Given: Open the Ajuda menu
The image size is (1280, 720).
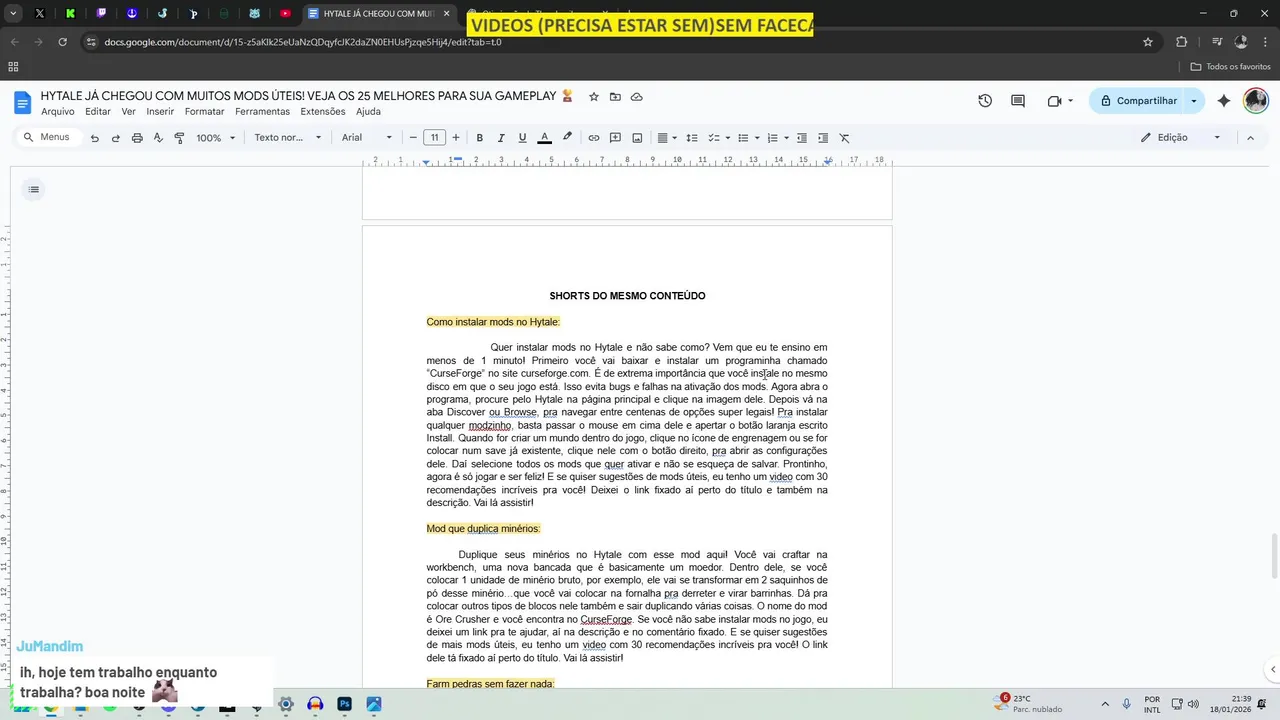Looking at the screenshot, I should pos(368,112).
